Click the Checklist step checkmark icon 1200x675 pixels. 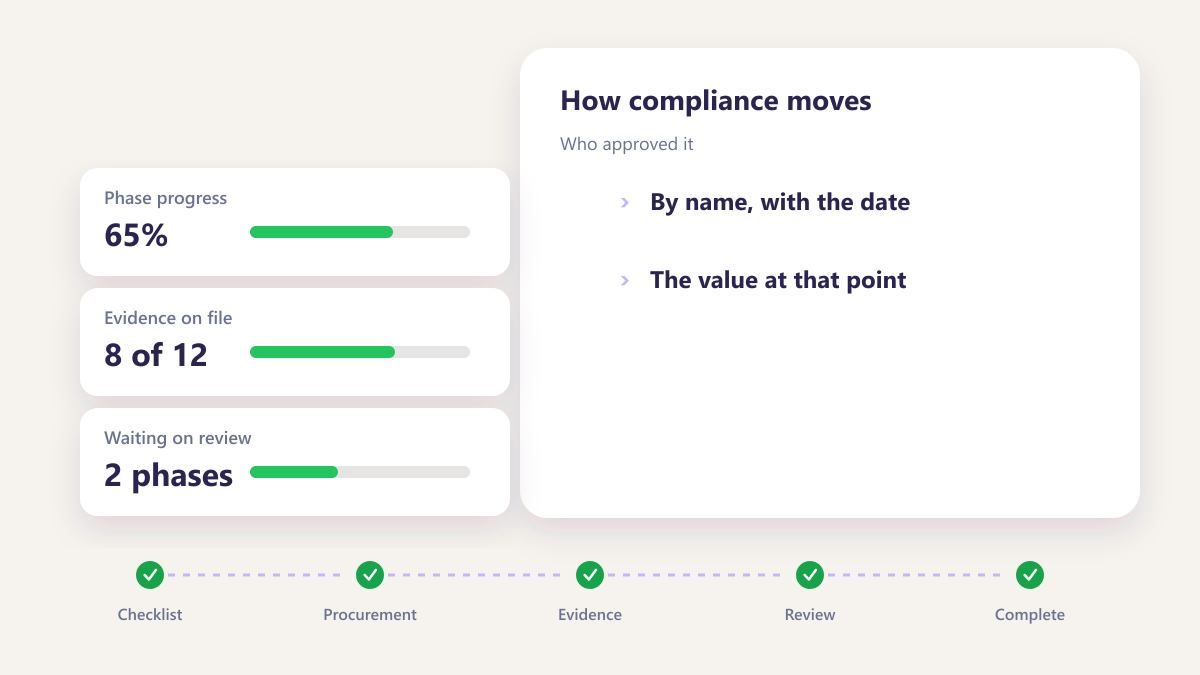click(x=150, y=575)
